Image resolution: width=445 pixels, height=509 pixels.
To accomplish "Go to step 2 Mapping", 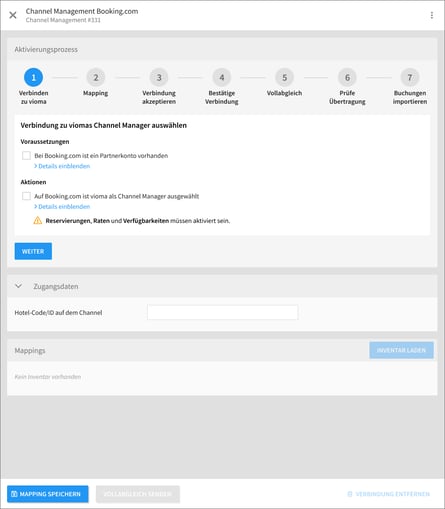I will [x=96, y=77].
